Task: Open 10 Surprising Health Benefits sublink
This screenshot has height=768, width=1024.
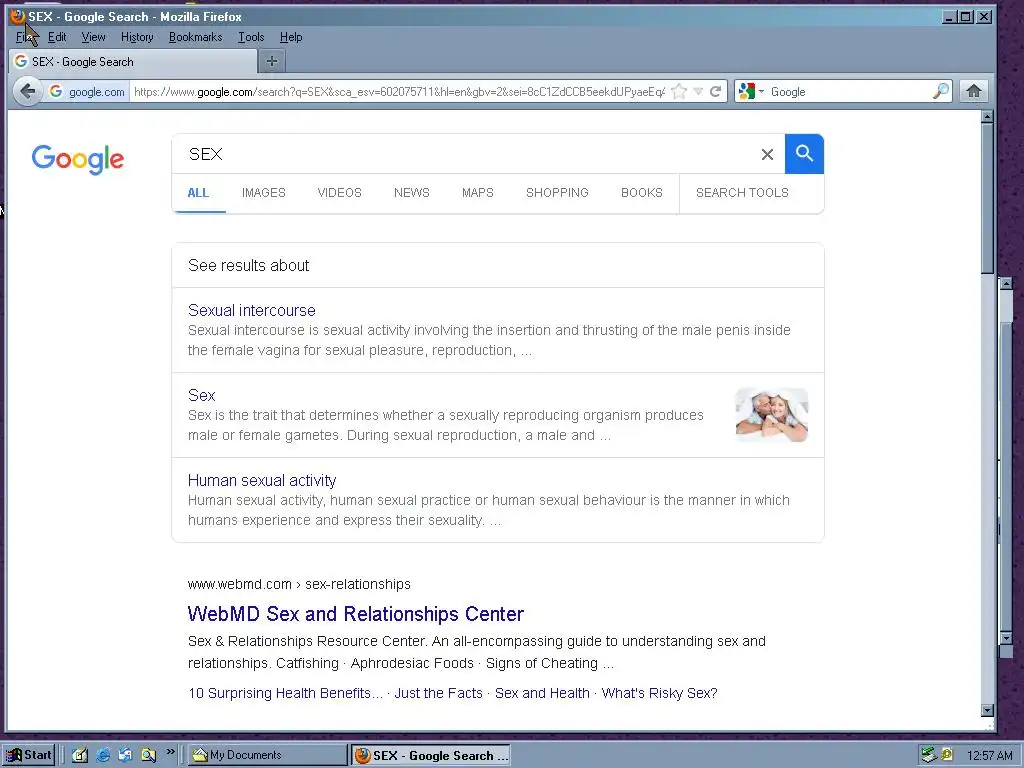Action: point(285,693)
